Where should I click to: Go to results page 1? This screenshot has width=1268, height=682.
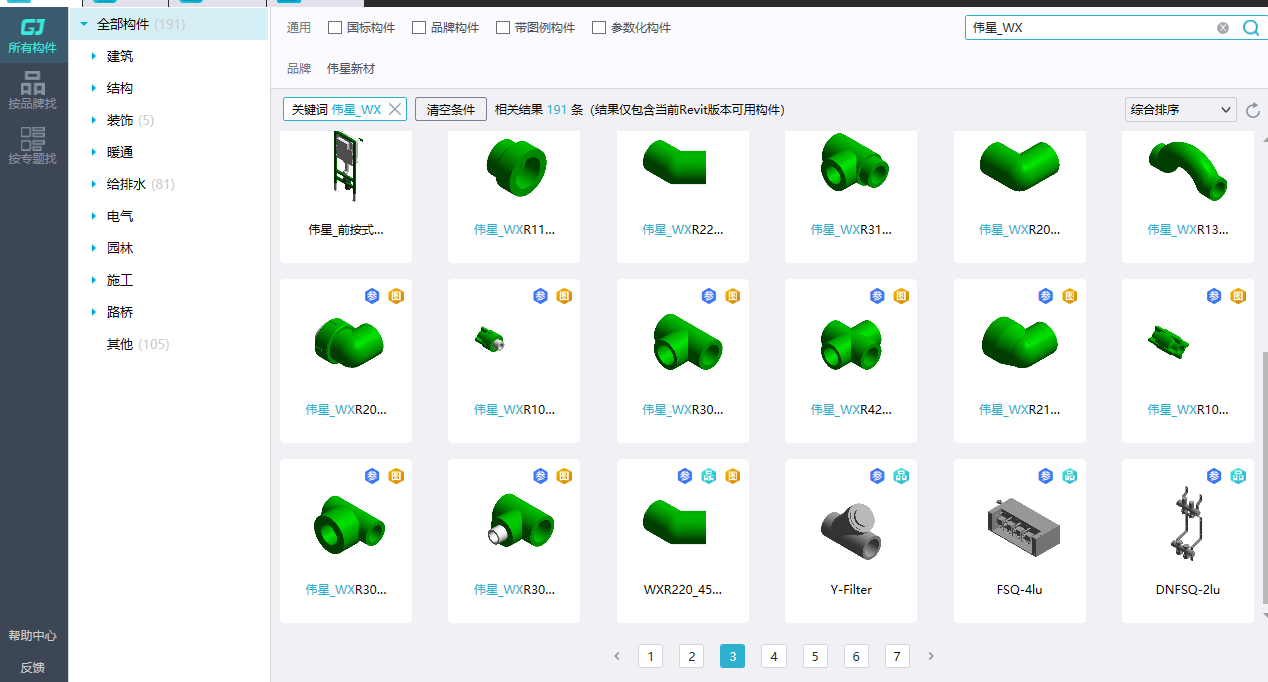point(650,656)
